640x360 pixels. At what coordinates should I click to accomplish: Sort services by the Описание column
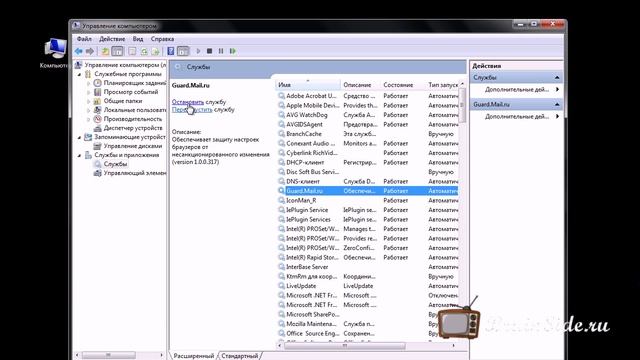coord(360,85)
